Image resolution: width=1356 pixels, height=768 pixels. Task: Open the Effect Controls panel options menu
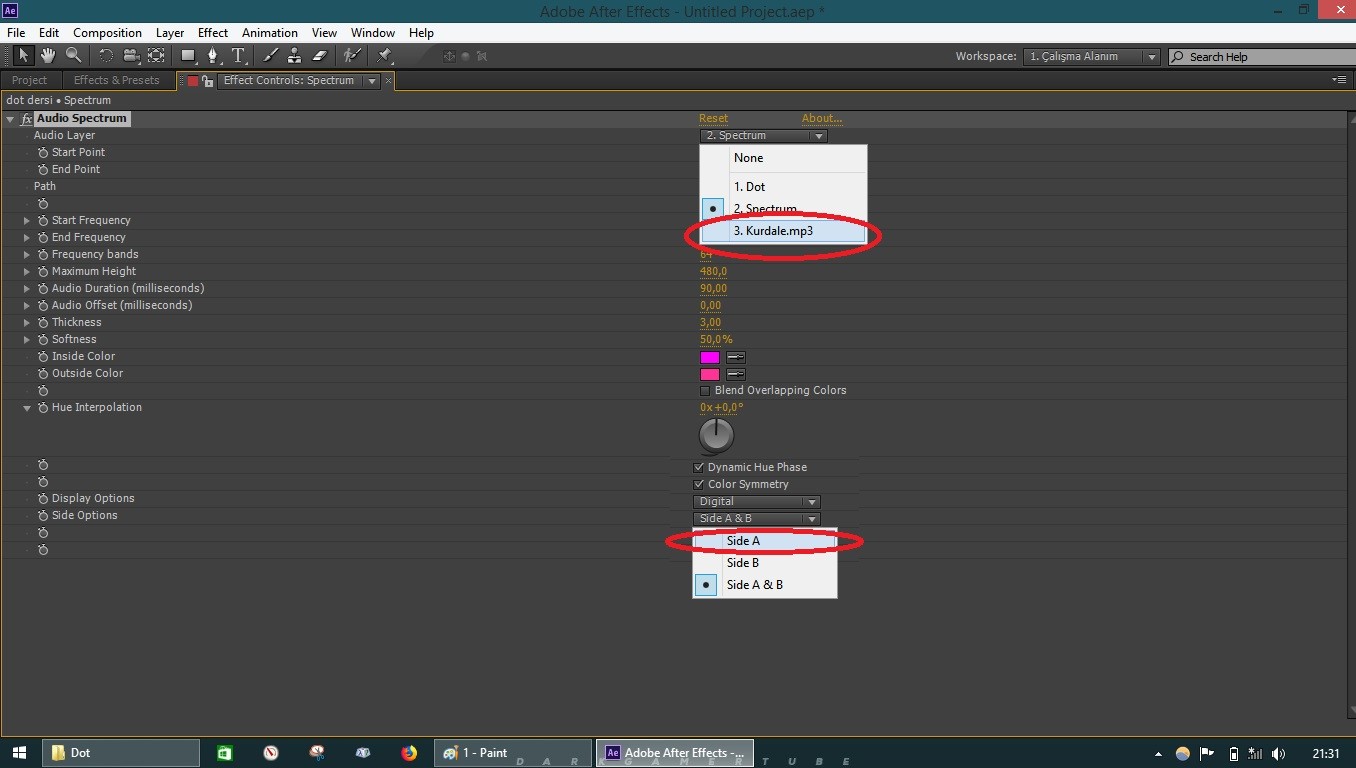(1339, 80)
